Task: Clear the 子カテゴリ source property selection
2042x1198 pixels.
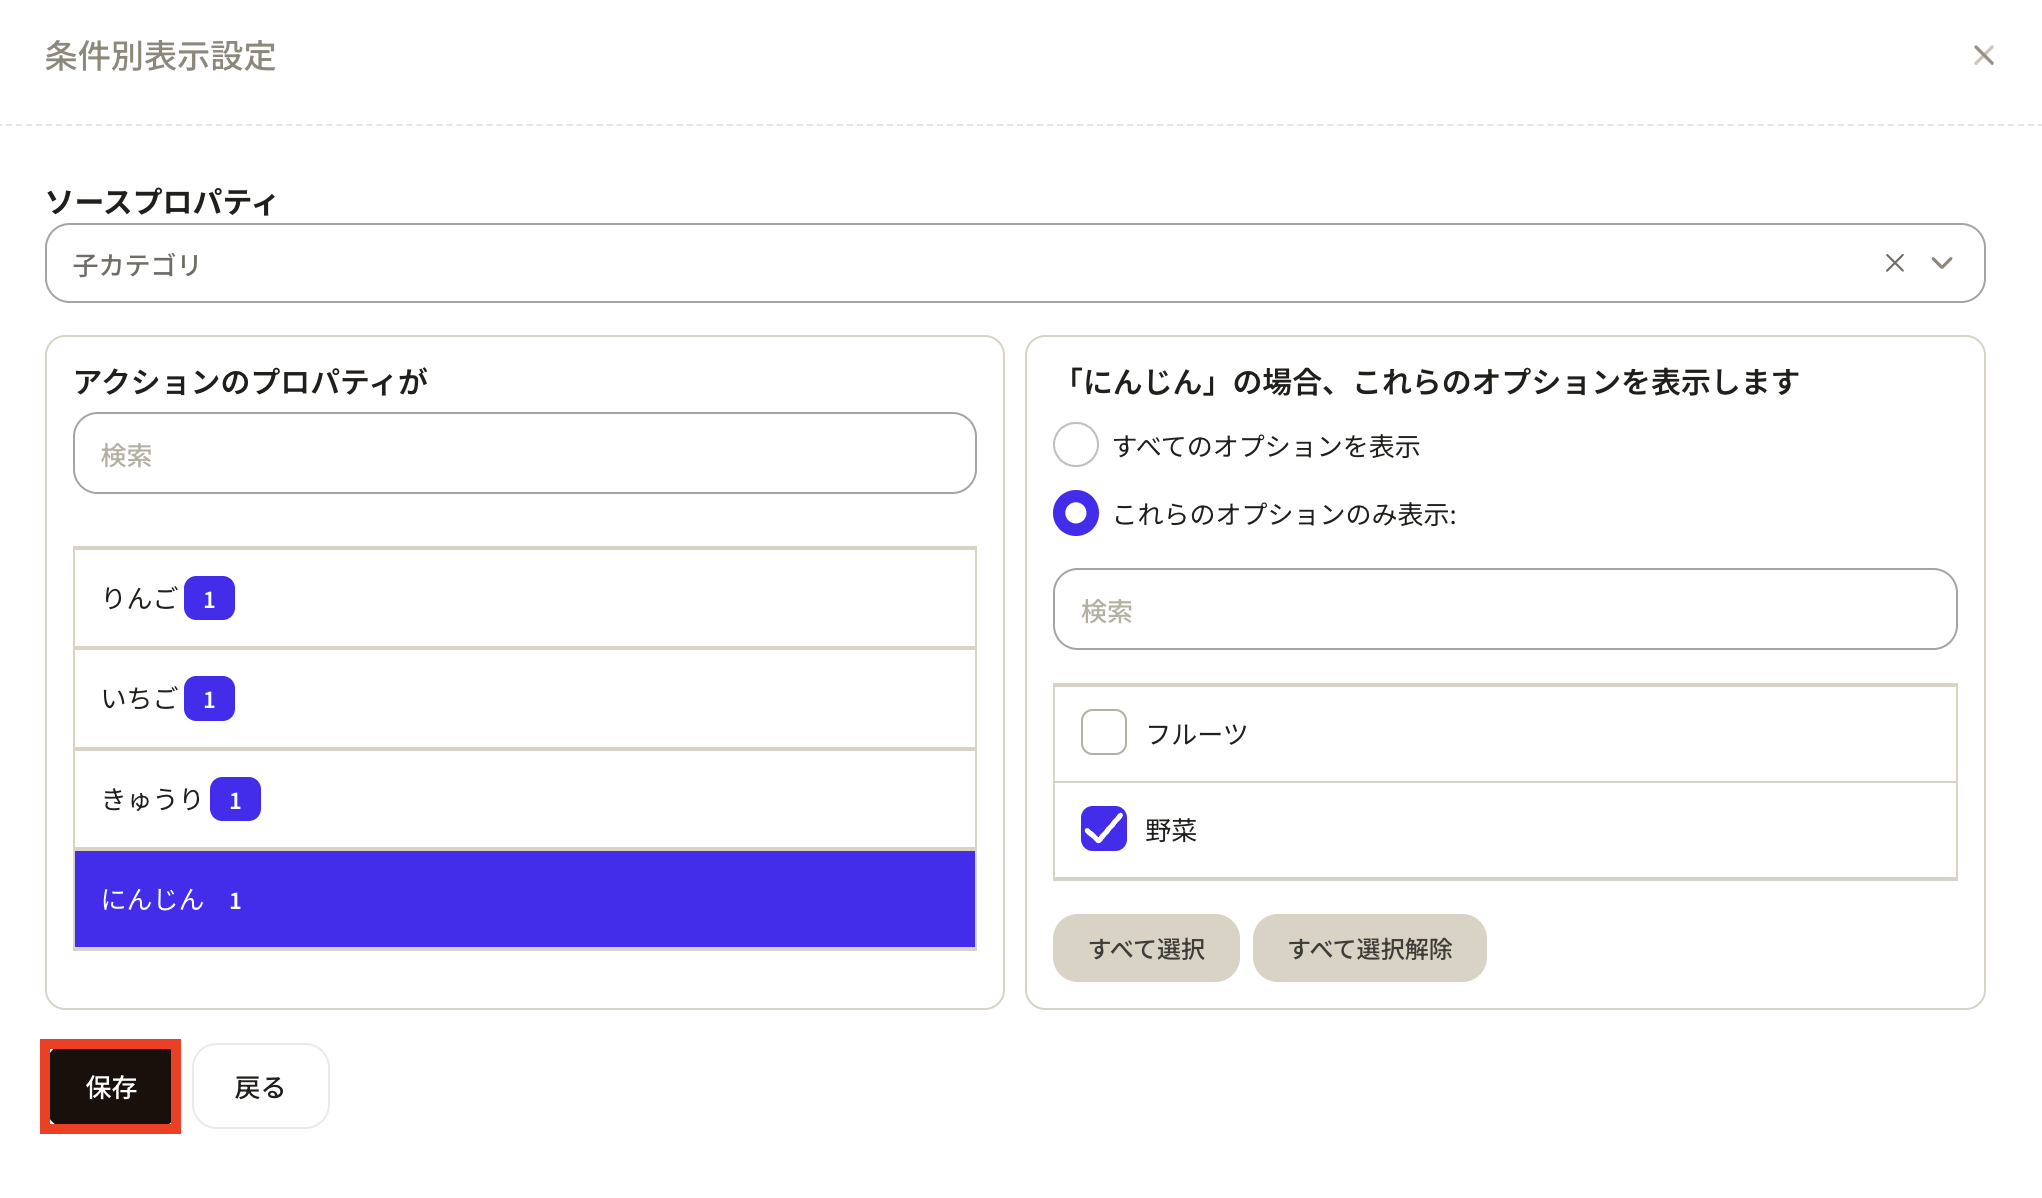Action: pyautogui.click(x=1894, y=263)
